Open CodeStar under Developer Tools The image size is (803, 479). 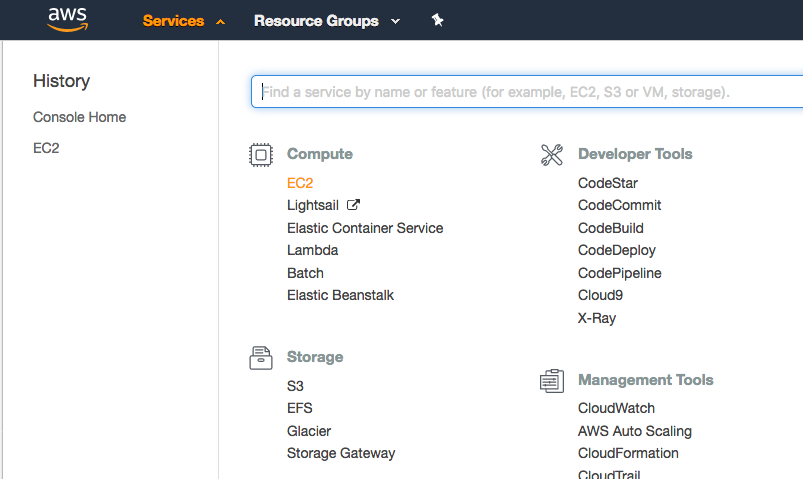click(608, 183)
